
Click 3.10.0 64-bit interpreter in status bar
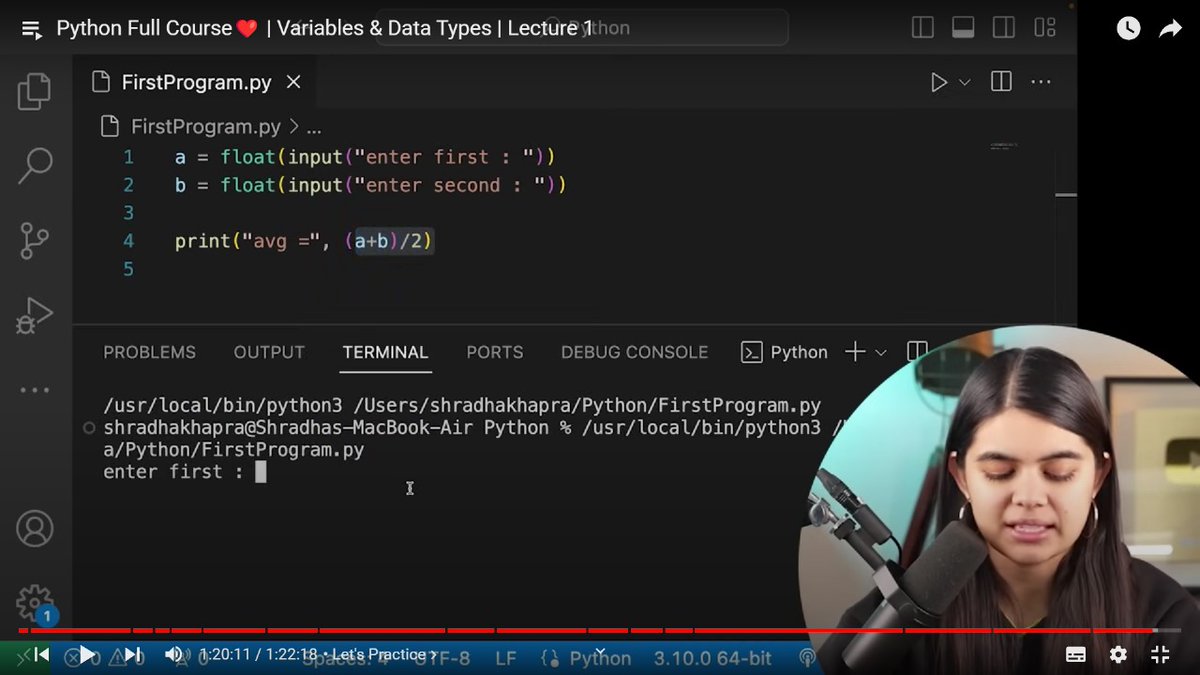point(713,658)
